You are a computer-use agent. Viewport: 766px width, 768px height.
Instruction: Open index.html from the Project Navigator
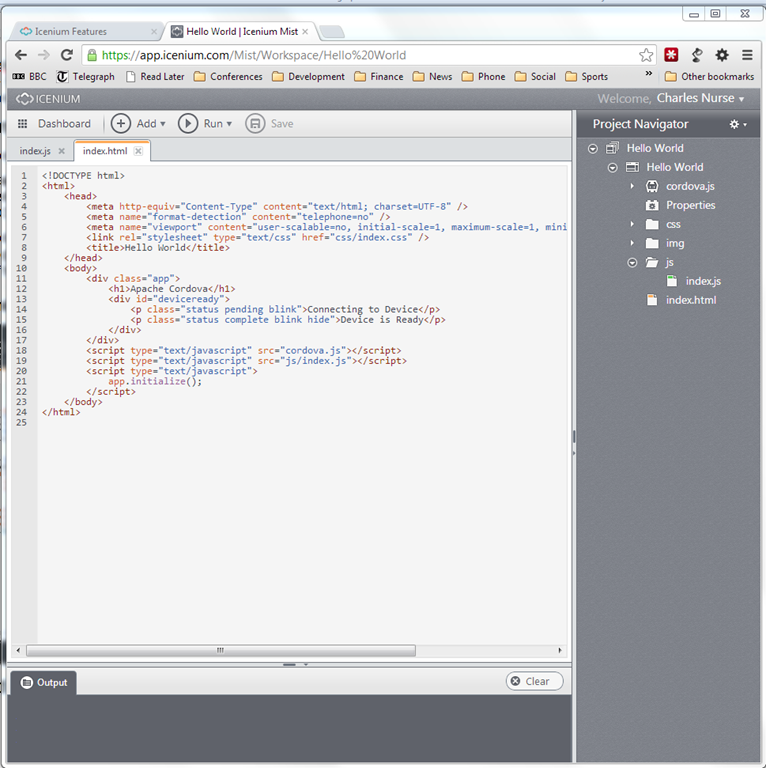[x=691, y=300]
